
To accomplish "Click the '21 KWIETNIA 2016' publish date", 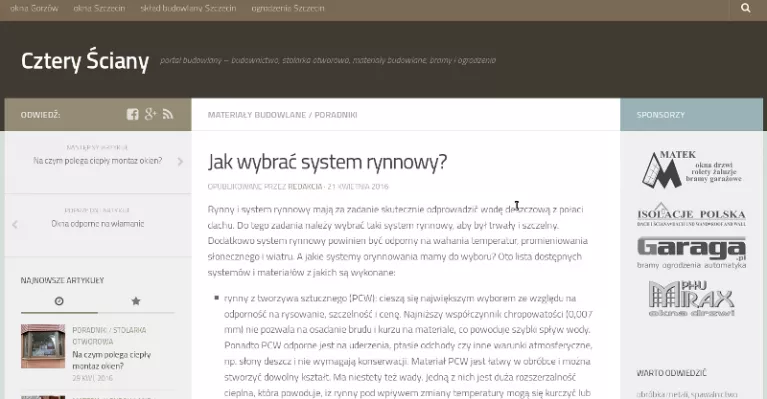I will tap(358, 186).
